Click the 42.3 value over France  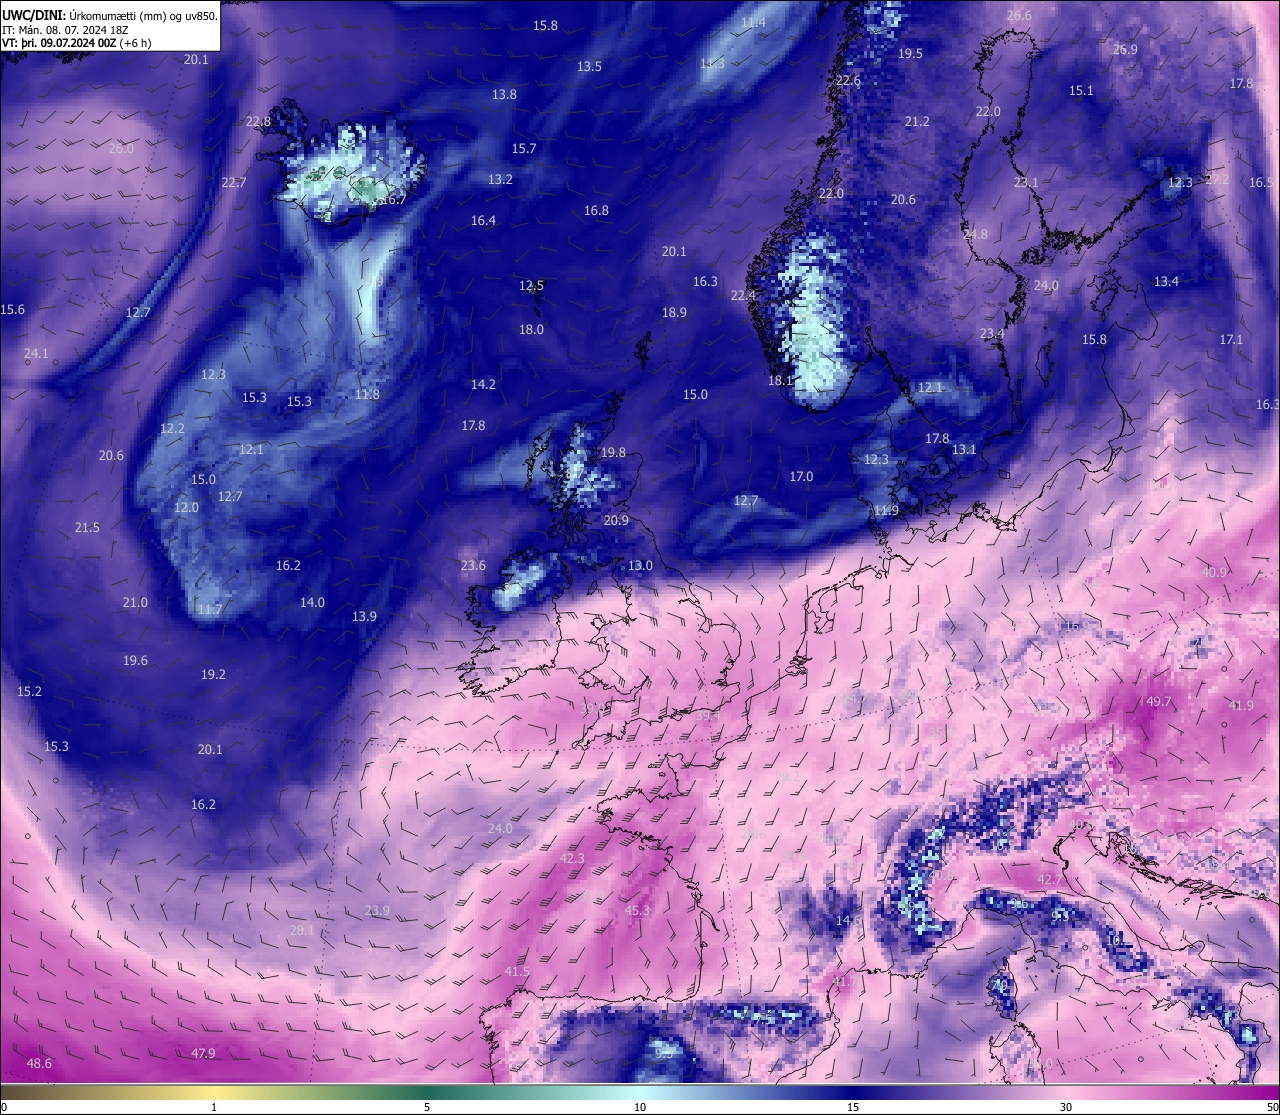pos(572,859)
